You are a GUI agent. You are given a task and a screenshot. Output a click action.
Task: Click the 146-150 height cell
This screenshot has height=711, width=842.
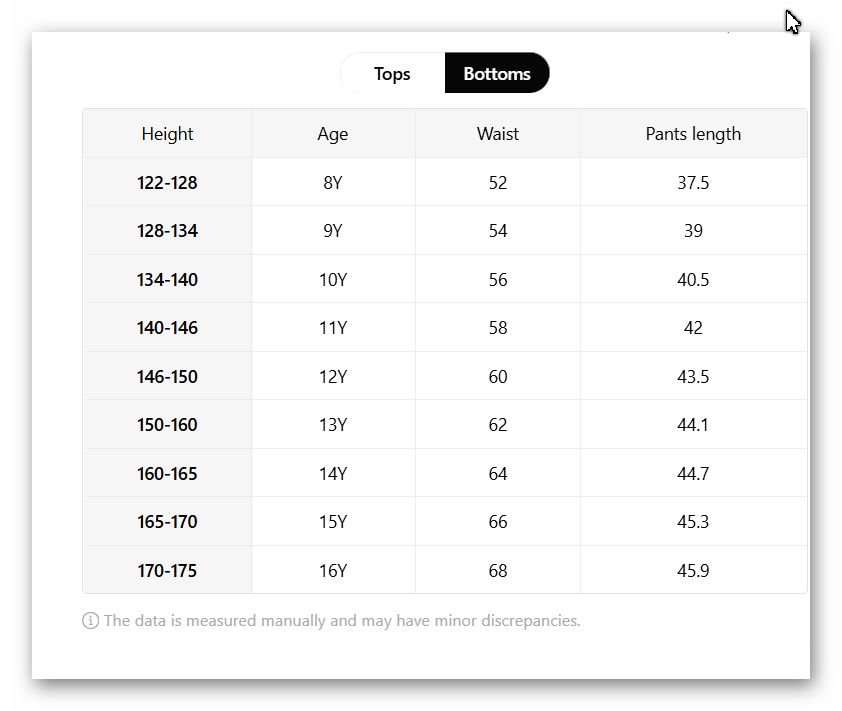167,377
